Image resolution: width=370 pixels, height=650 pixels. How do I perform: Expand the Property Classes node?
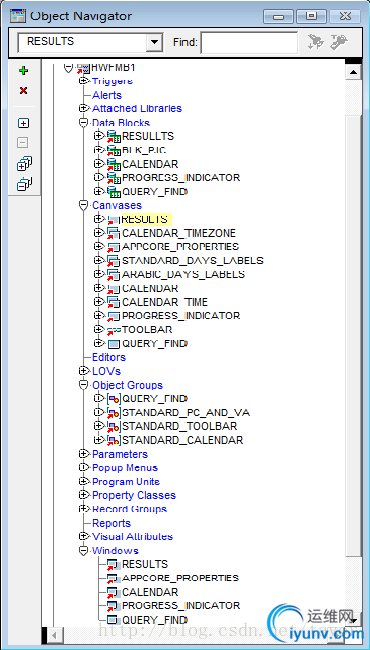84,495
